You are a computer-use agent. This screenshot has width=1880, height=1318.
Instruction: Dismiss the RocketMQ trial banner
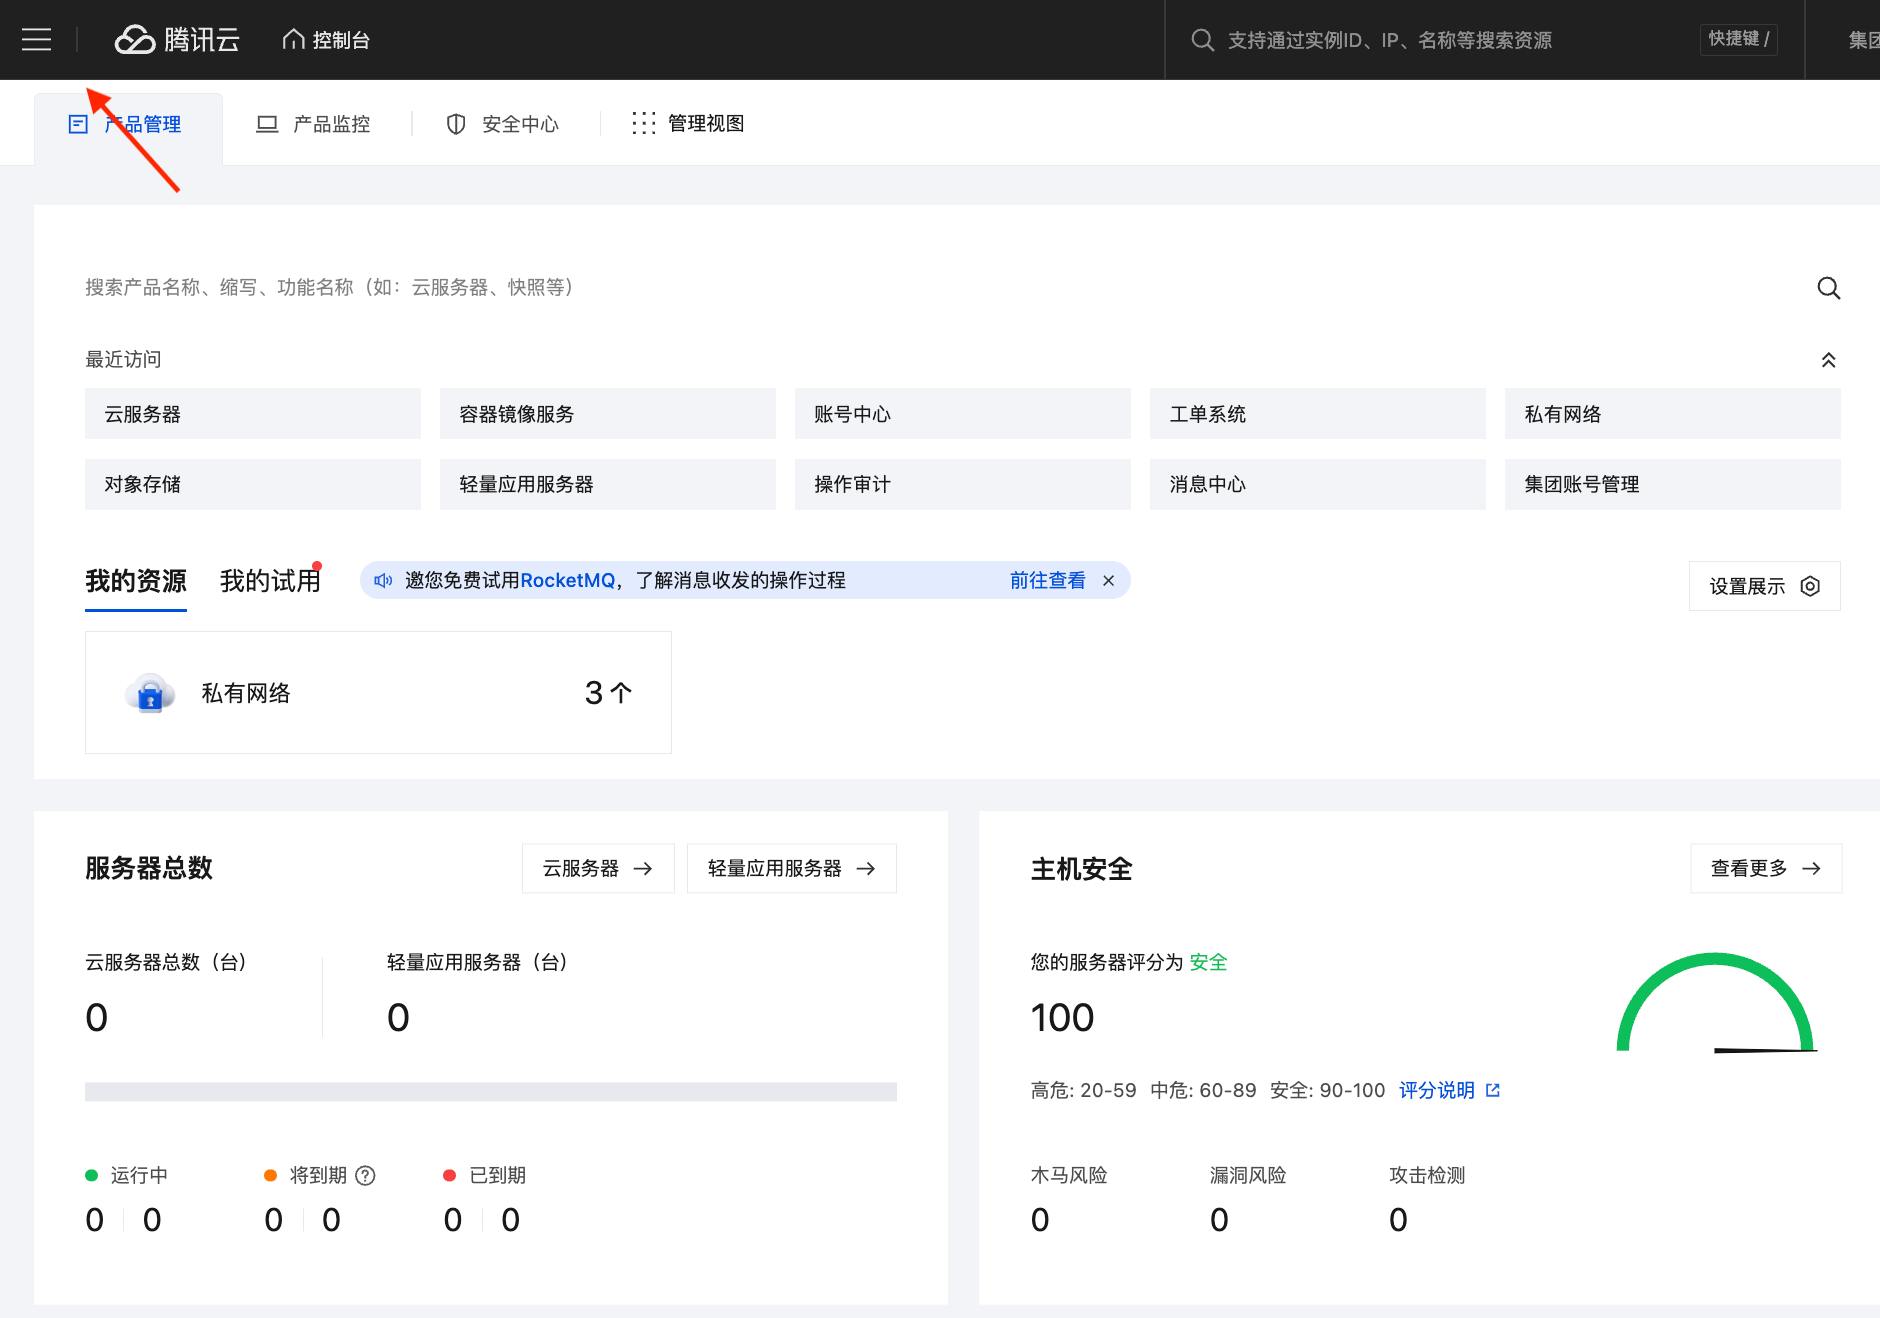tap(1108, 581)
